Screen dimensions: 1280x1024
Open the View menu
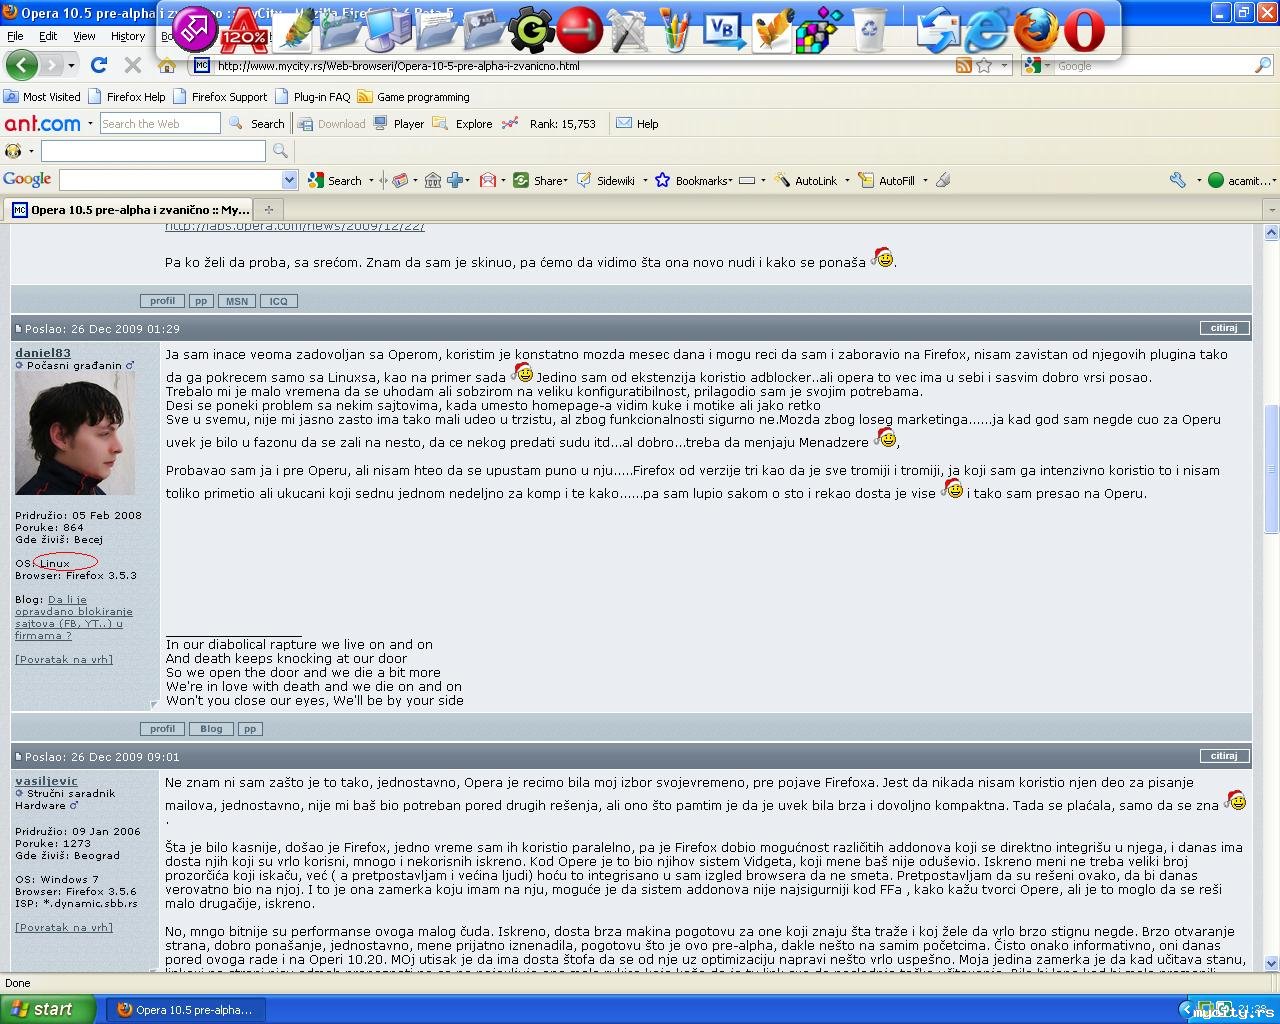[84, 36]
